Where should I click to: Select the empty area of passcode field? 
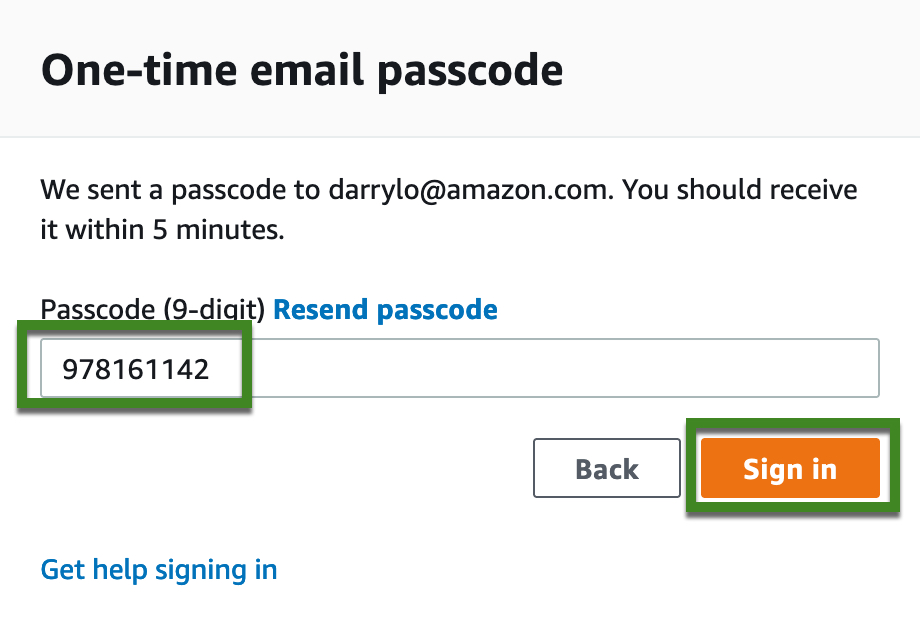pos(557,368)
